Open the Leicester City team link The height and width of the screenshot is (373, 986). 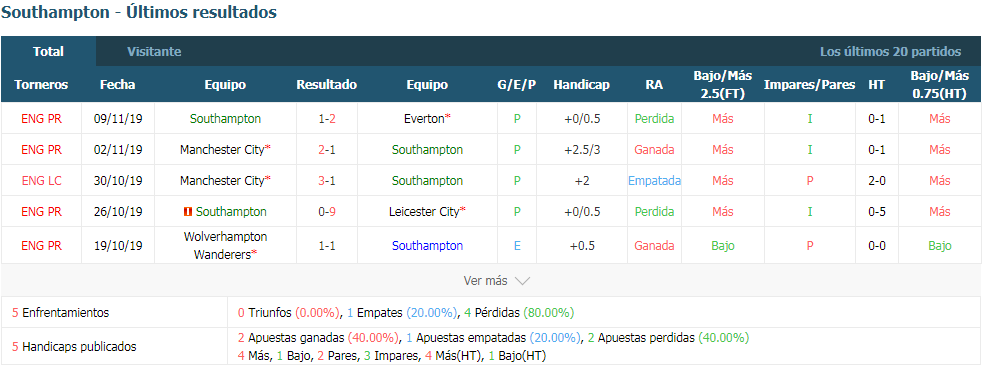click(424, 212)
